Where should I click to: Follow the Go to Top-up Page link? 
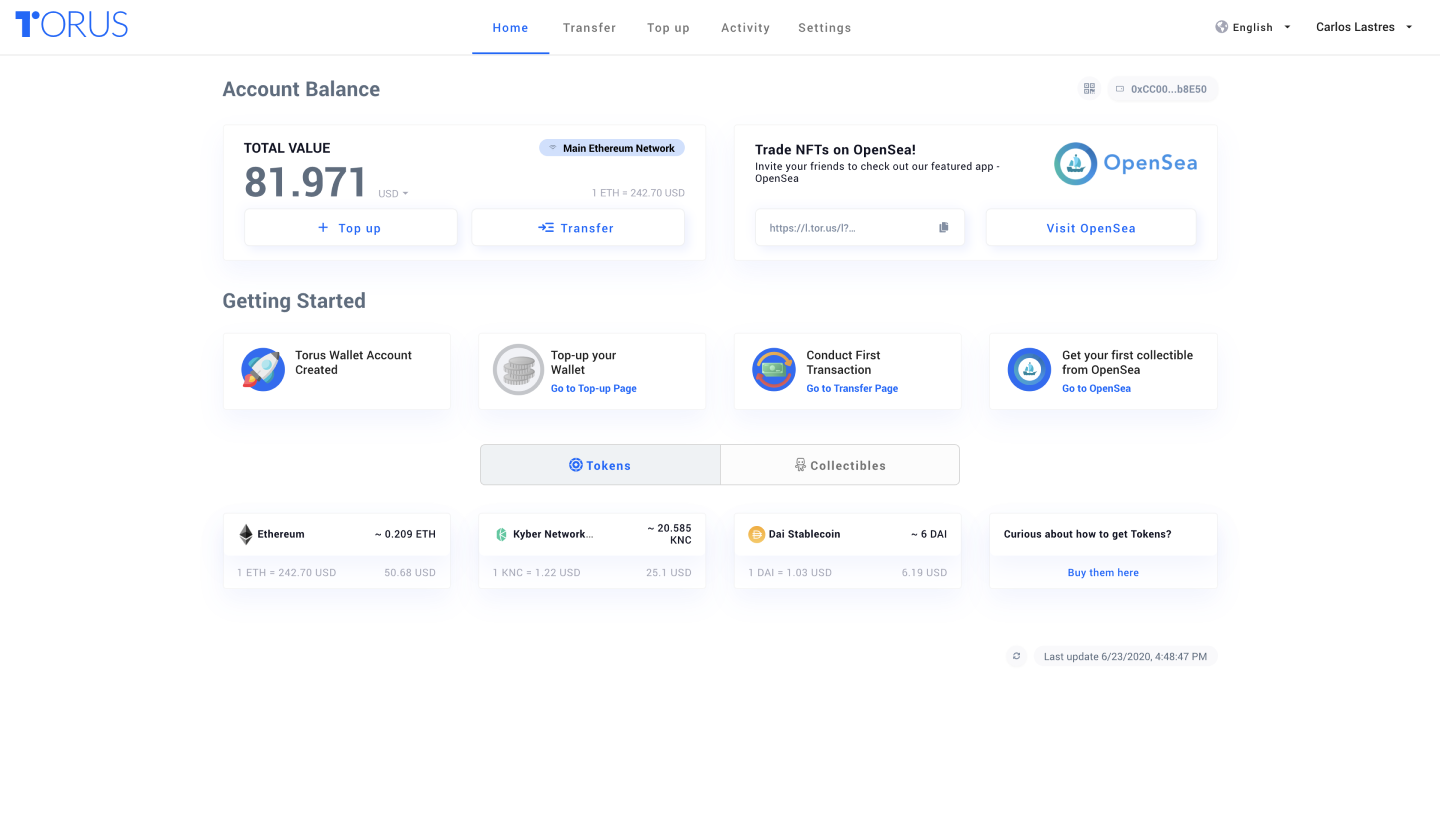tap(593, 389)
